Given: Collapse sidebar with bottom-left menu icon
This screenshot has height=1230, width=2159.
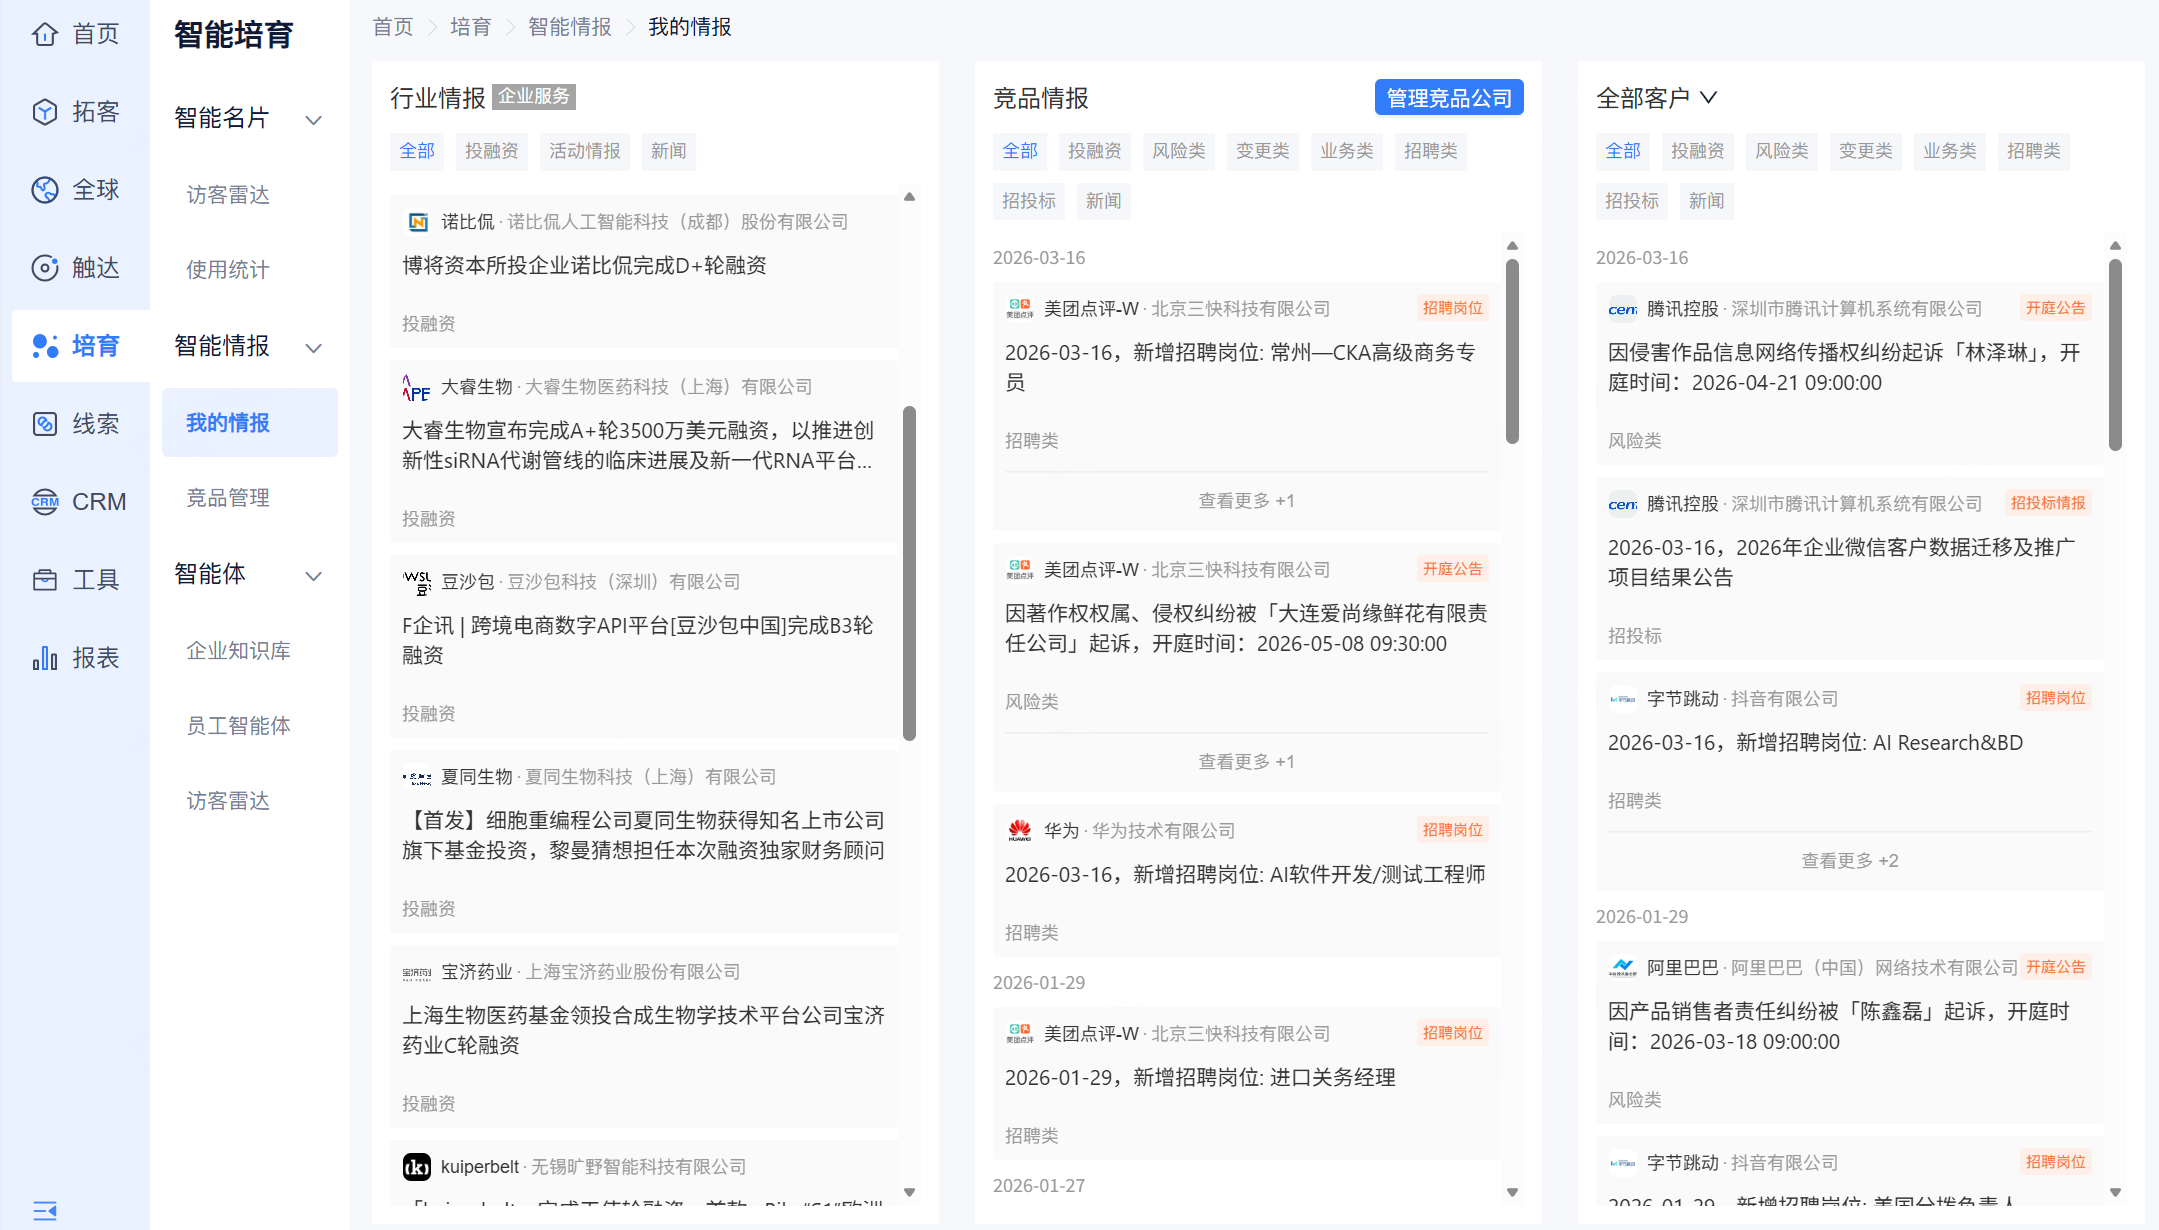Looking at the screenshot, I should coord(45,1211).
